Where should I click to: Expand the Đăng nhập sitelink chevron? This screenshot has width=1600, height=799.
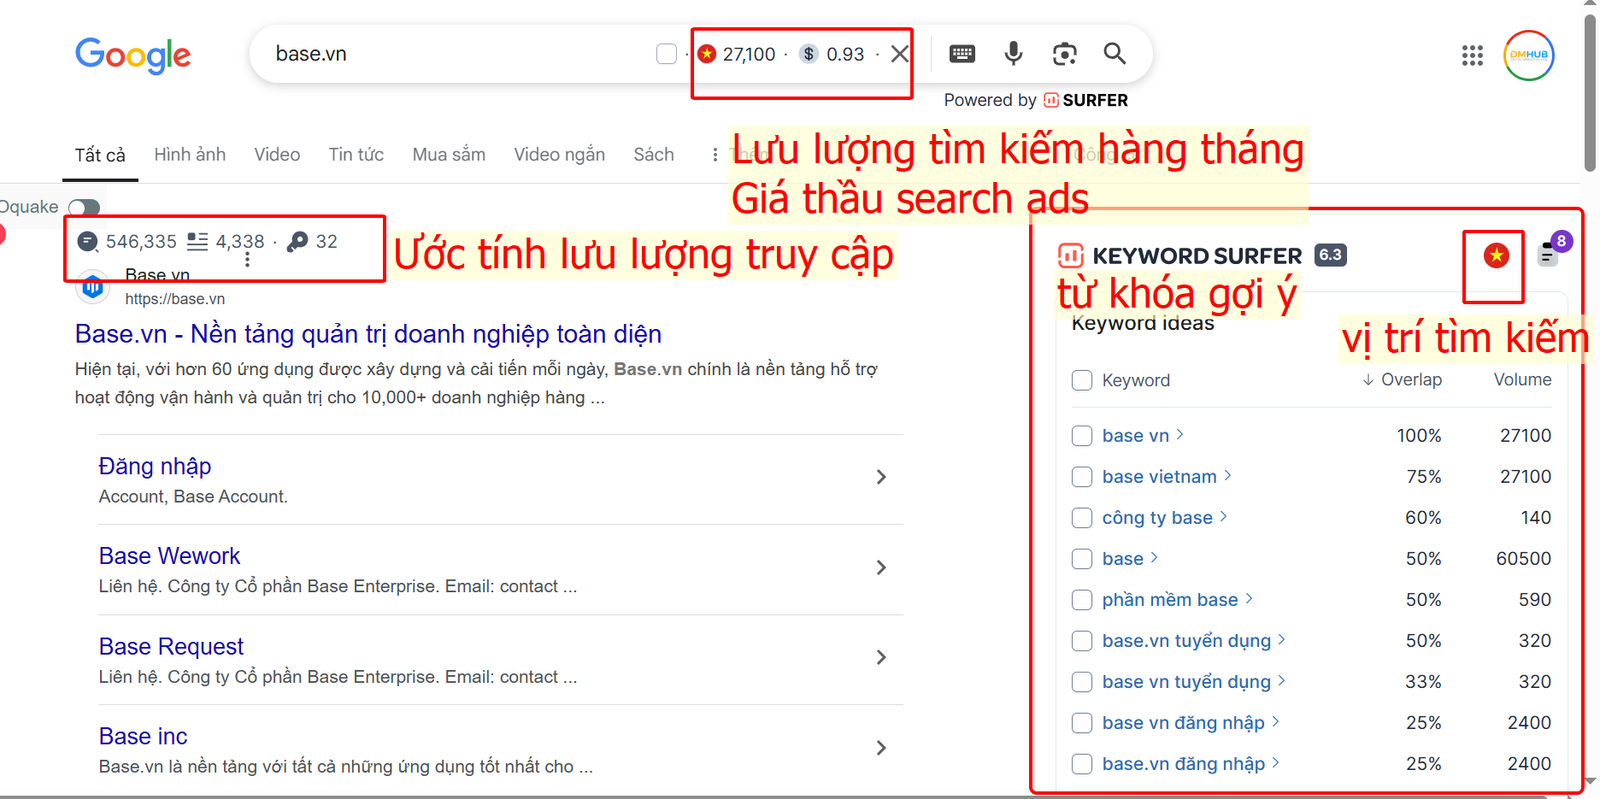[881, 477]
